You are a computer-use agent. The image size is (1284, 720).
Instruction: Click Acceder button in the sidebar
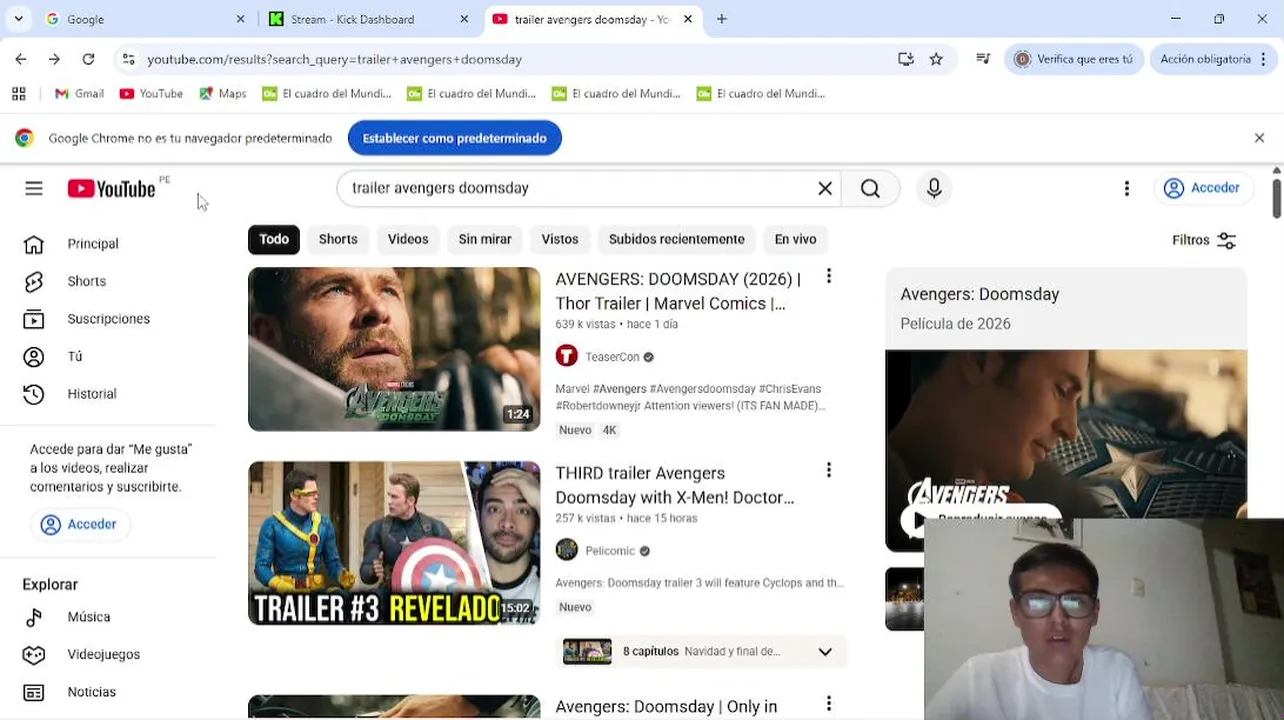(x=79, y=524)
